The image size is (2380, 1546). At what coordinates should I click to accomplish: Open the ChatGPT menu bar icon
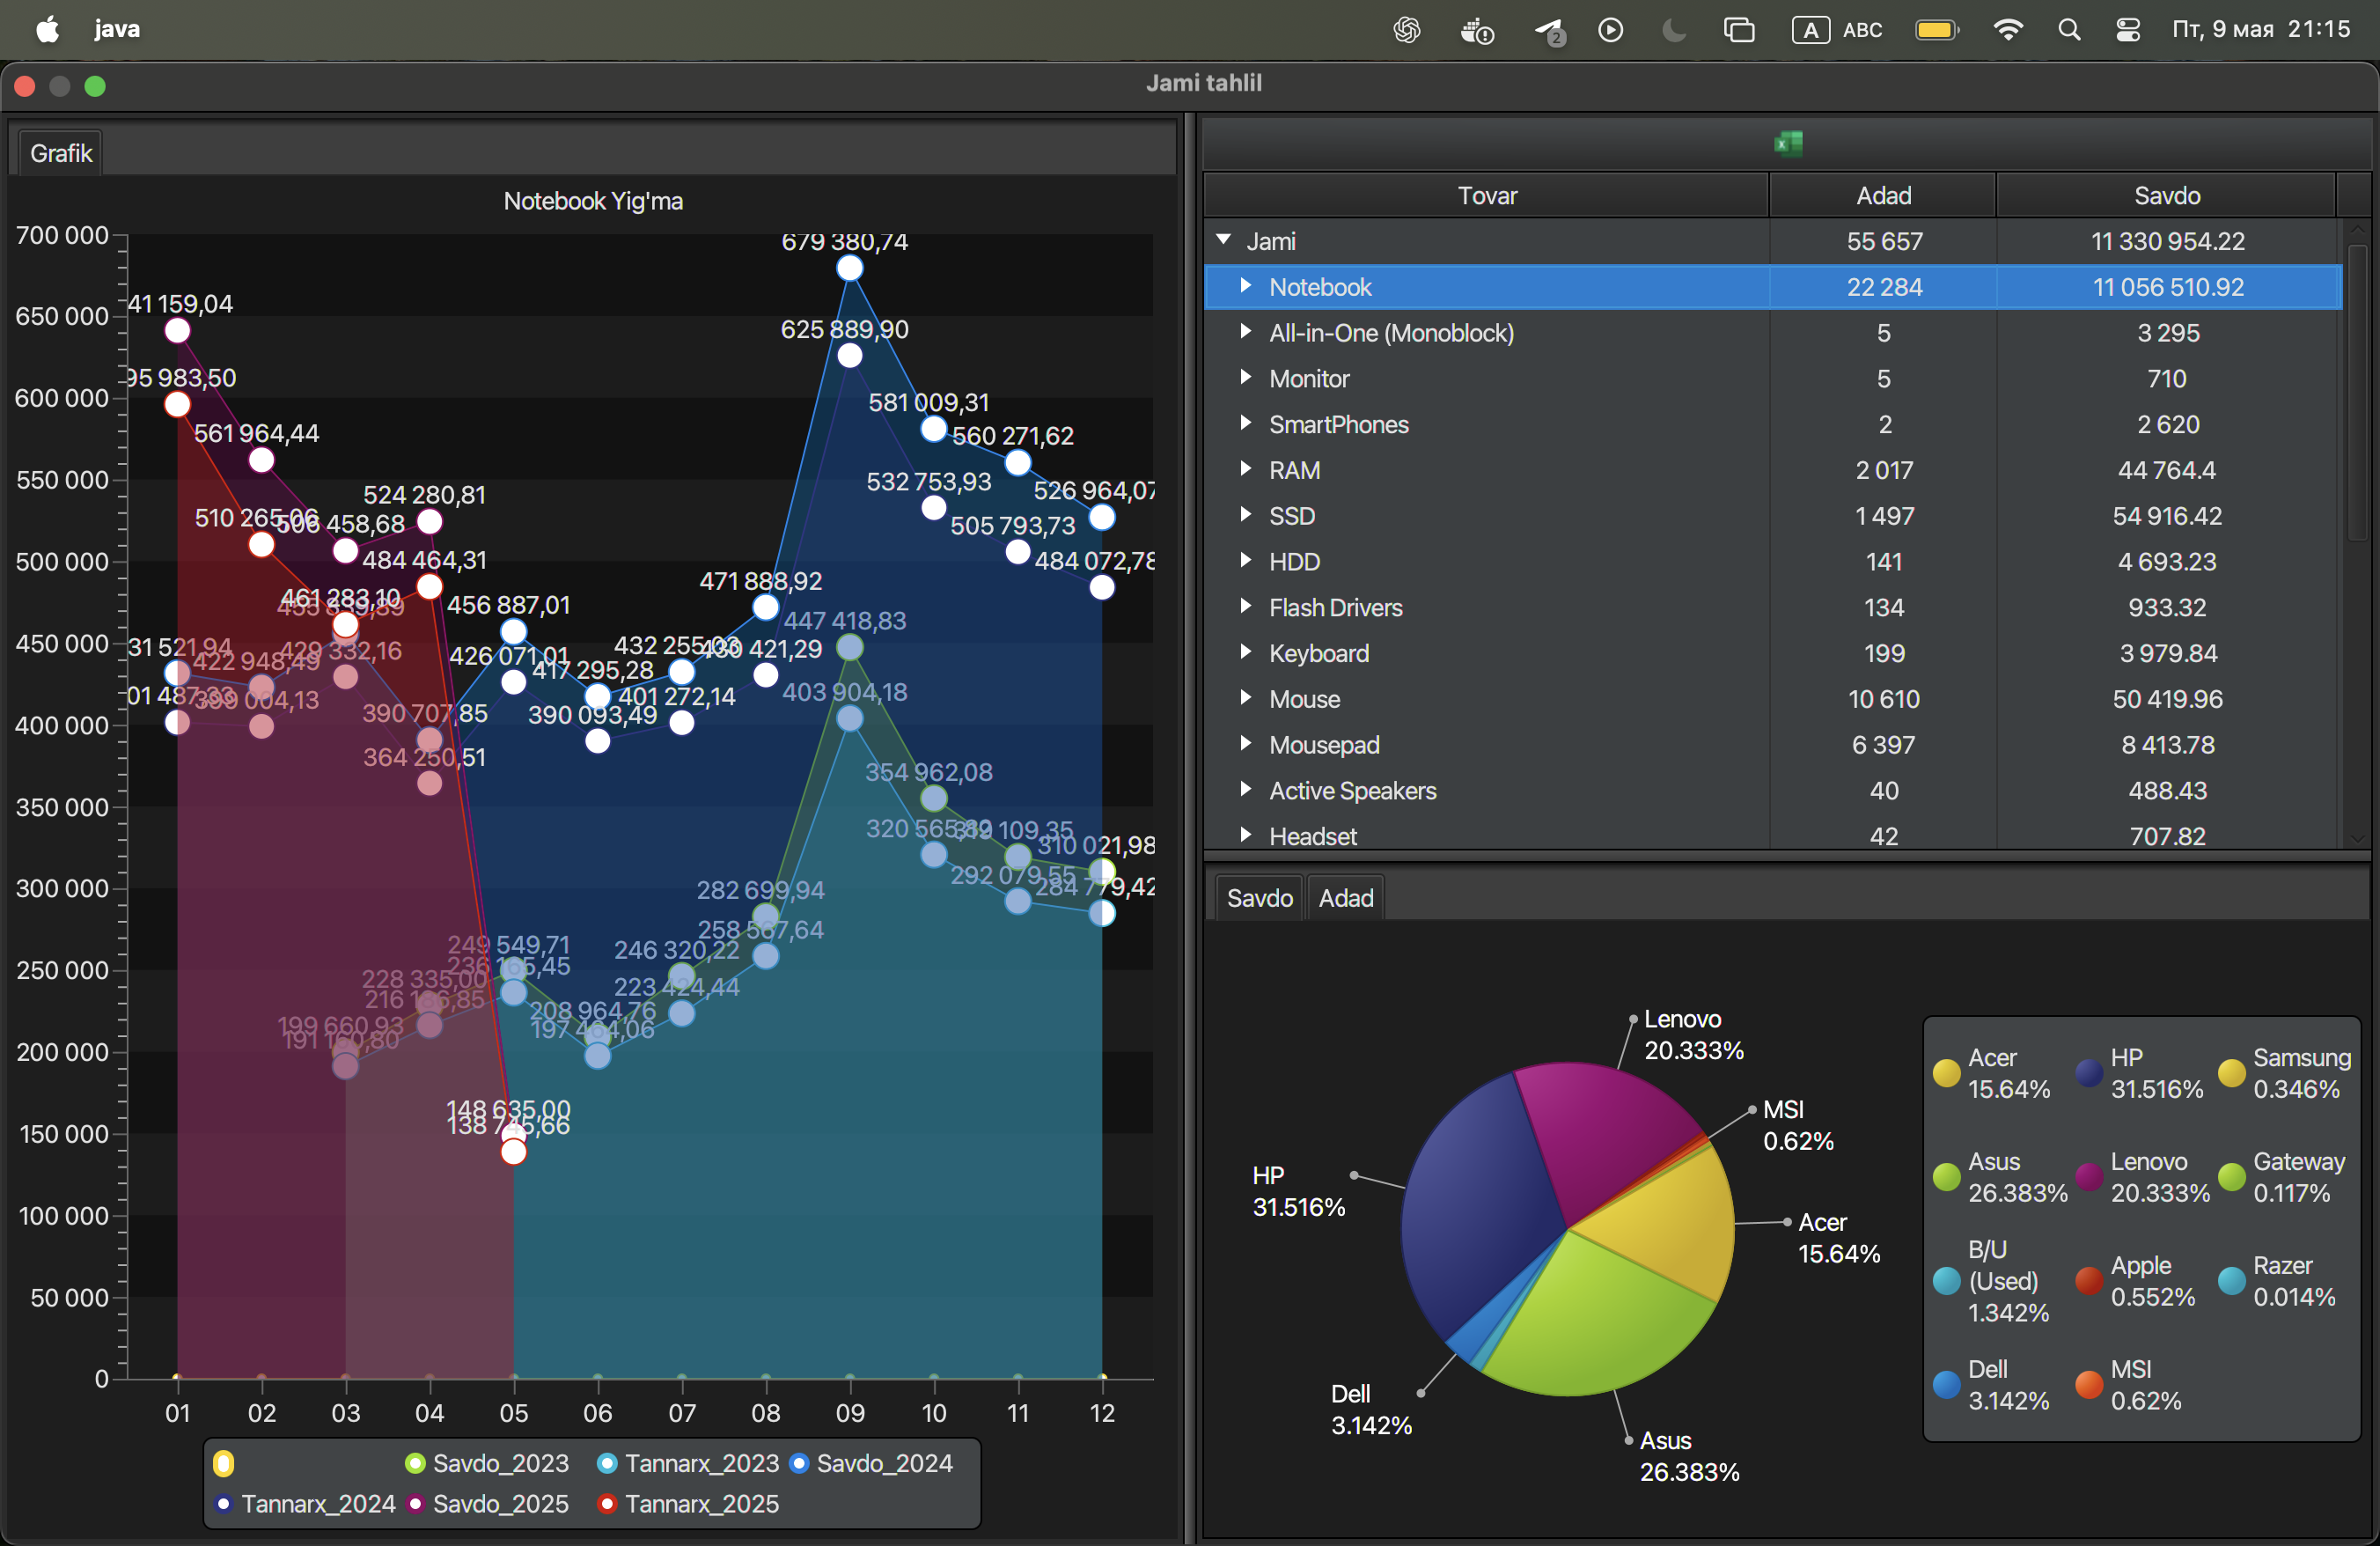click(1406, 30)
